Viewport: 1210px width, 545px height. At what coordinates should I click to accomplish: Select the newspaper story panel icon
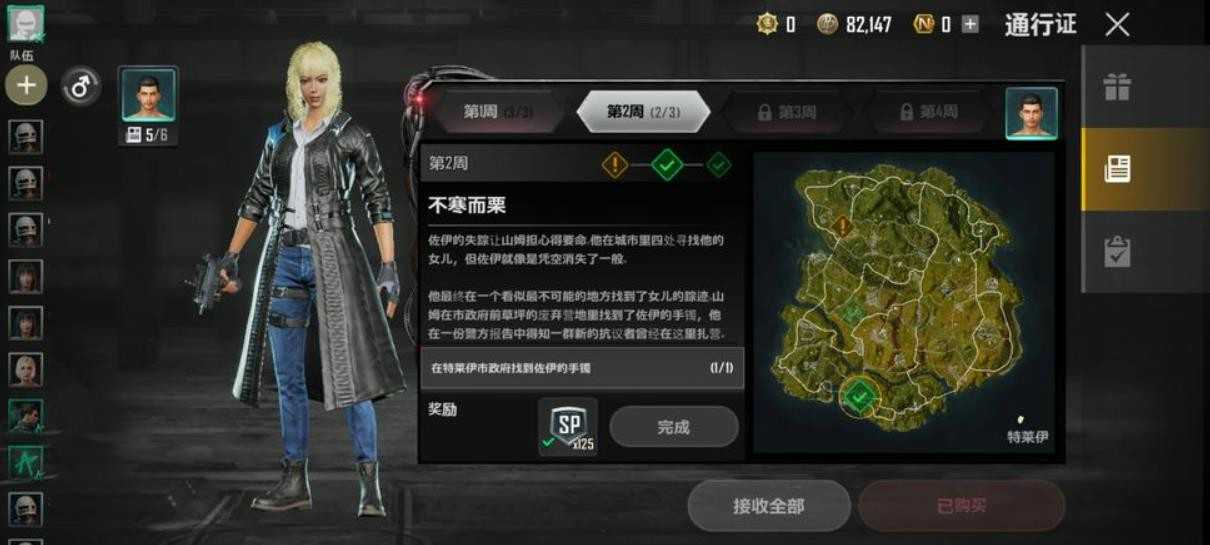pos(1116,169)
